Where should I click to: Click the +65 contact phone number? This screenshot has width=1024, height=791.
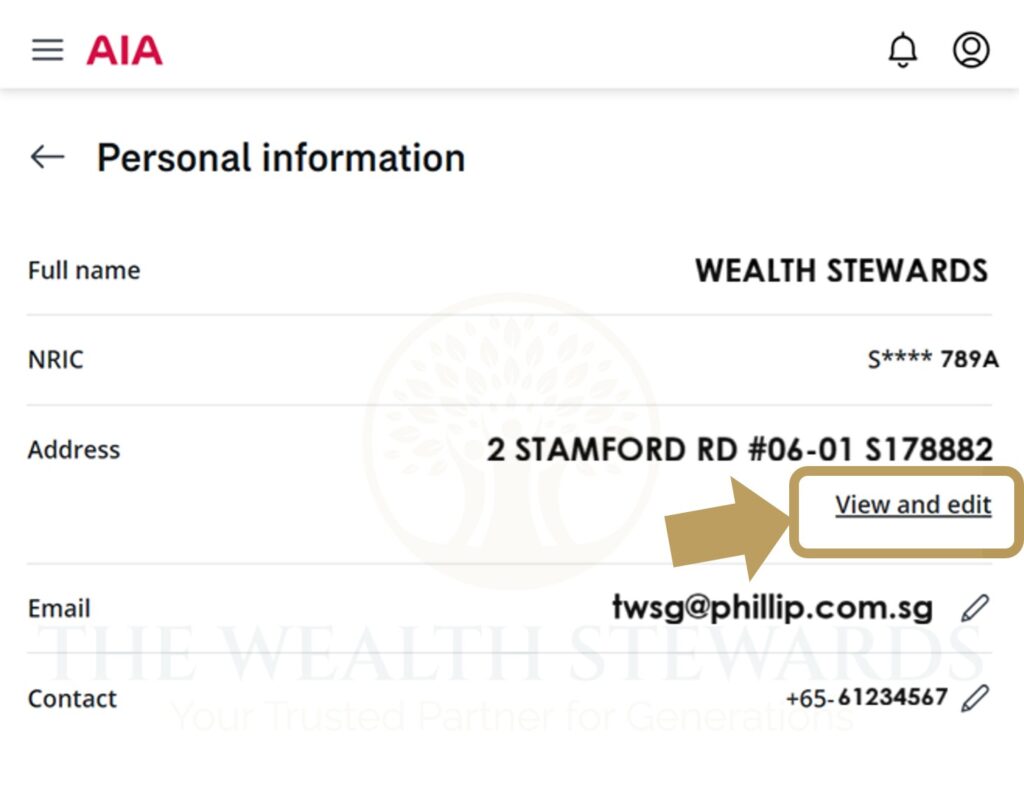coord(866,697)
